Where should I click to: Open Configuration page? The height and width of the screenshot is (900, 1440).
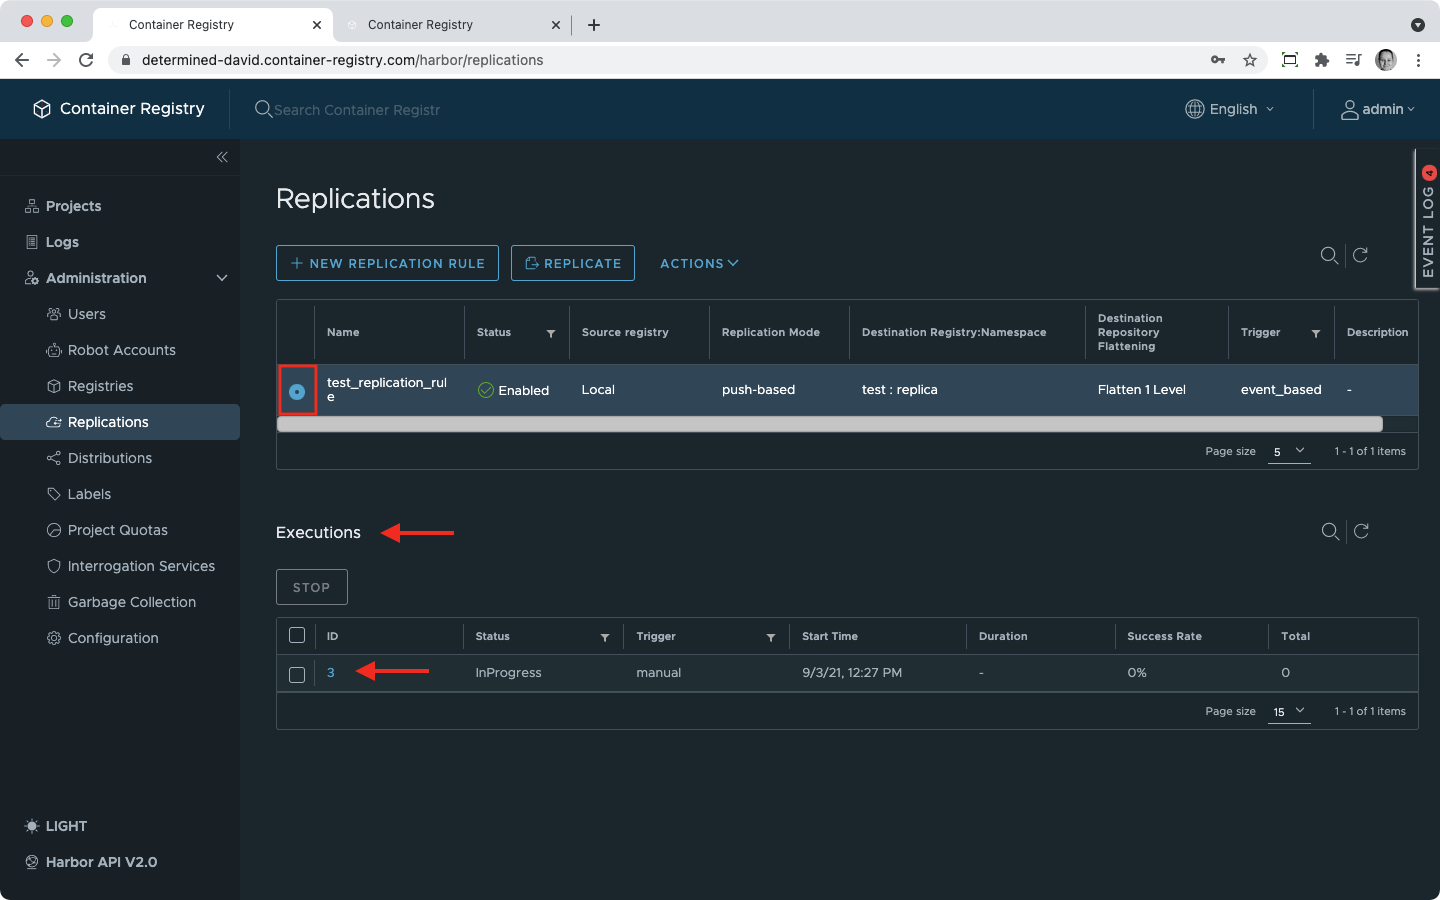pos(113,638)
